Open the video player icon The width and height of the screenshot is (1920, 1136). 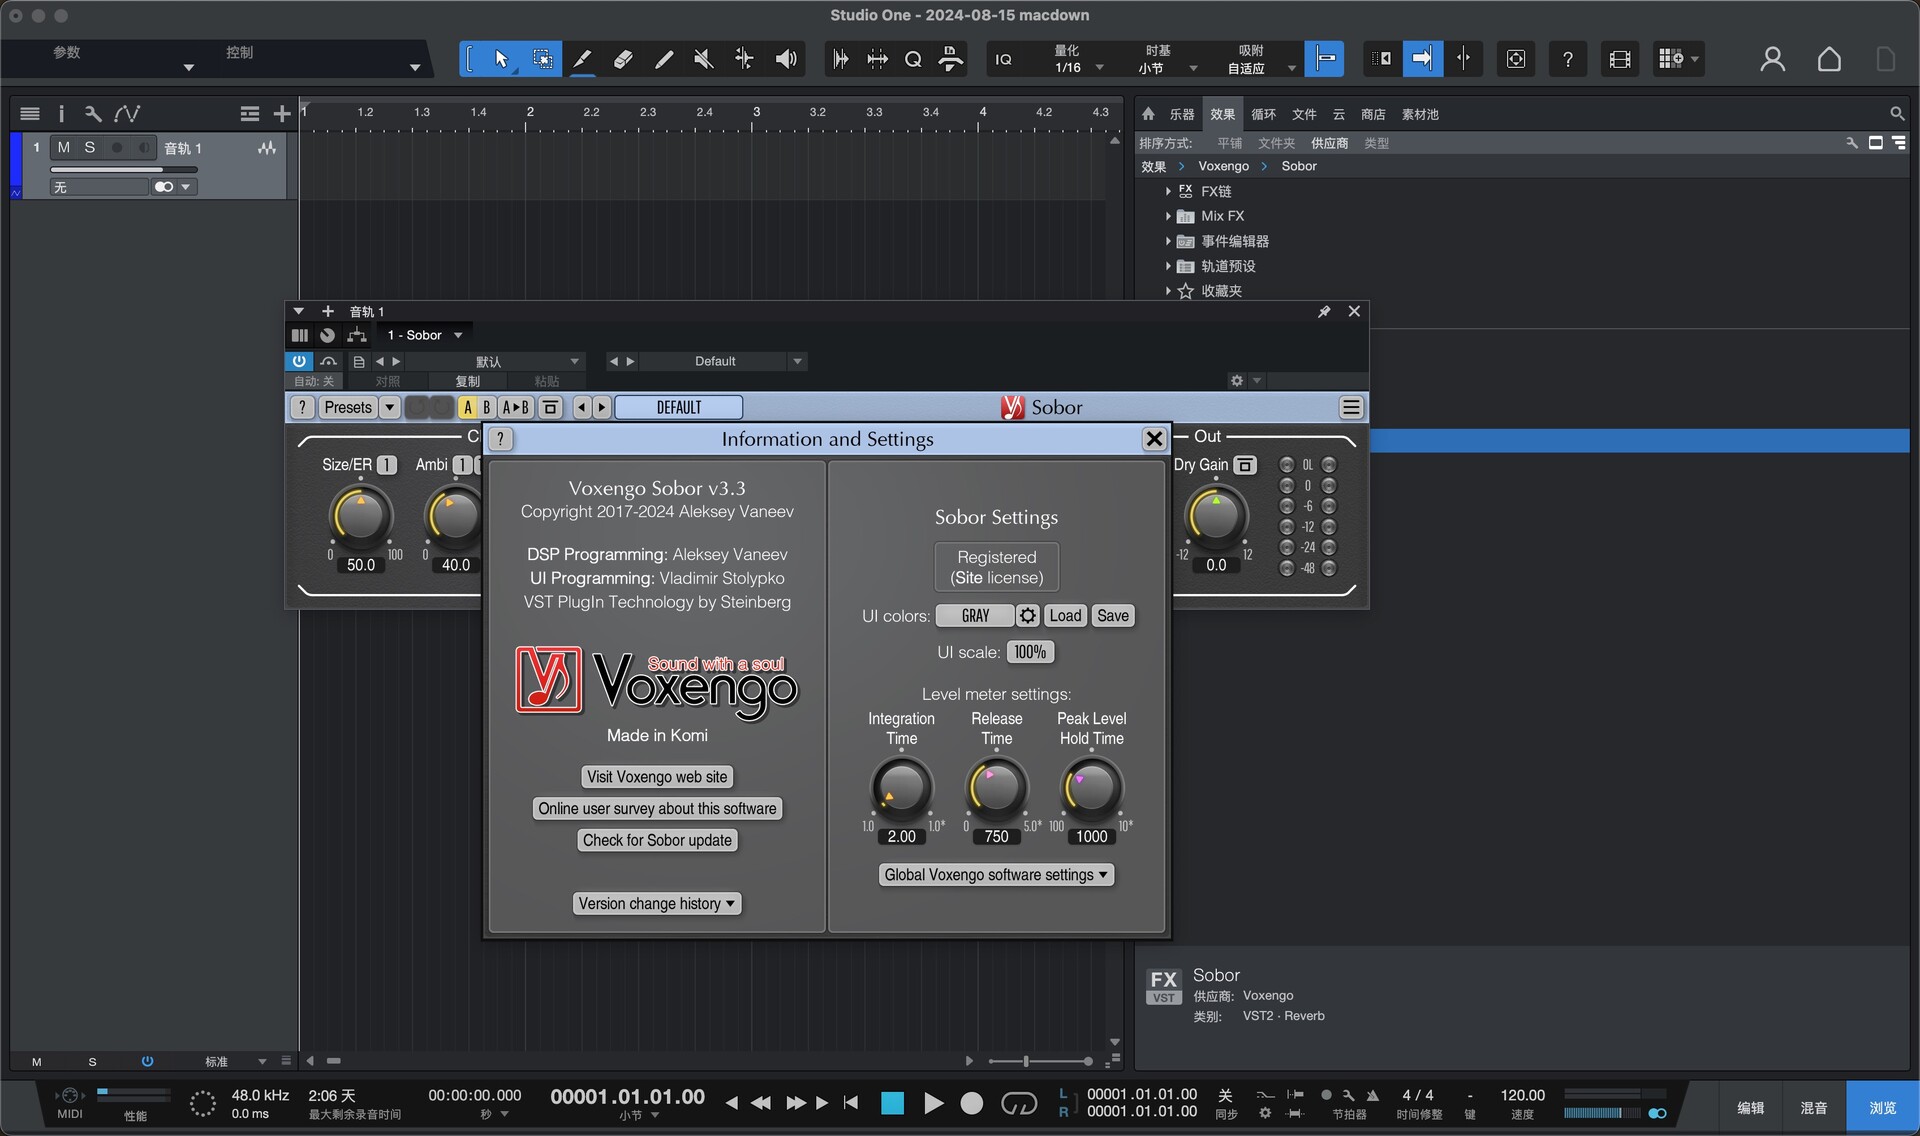coord(1620,59)
